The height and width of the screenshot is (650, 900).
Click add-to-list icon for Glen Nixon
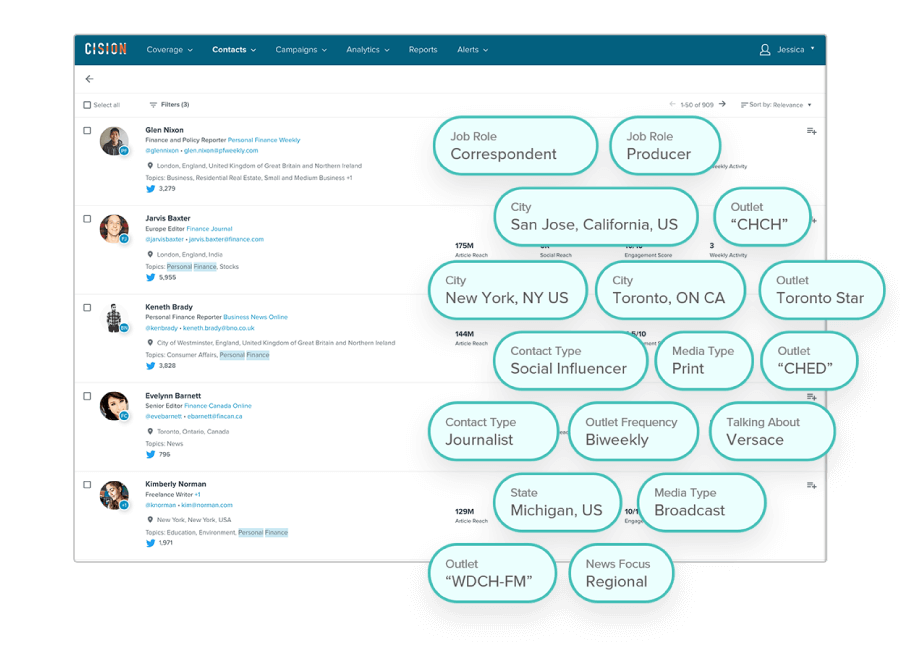click(811, 131)
